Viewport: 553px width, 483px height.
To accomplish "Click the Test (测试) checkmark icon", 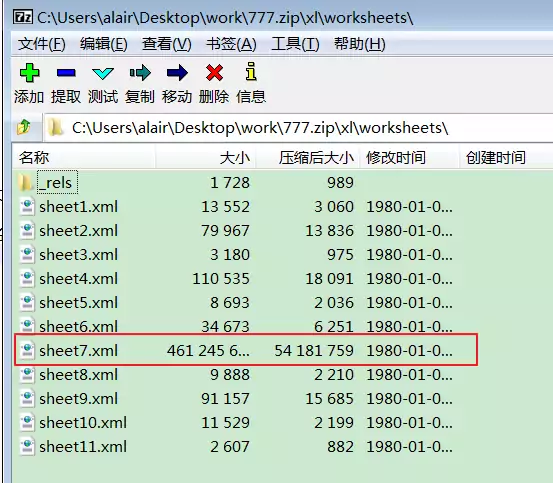I will coord(103,73).
